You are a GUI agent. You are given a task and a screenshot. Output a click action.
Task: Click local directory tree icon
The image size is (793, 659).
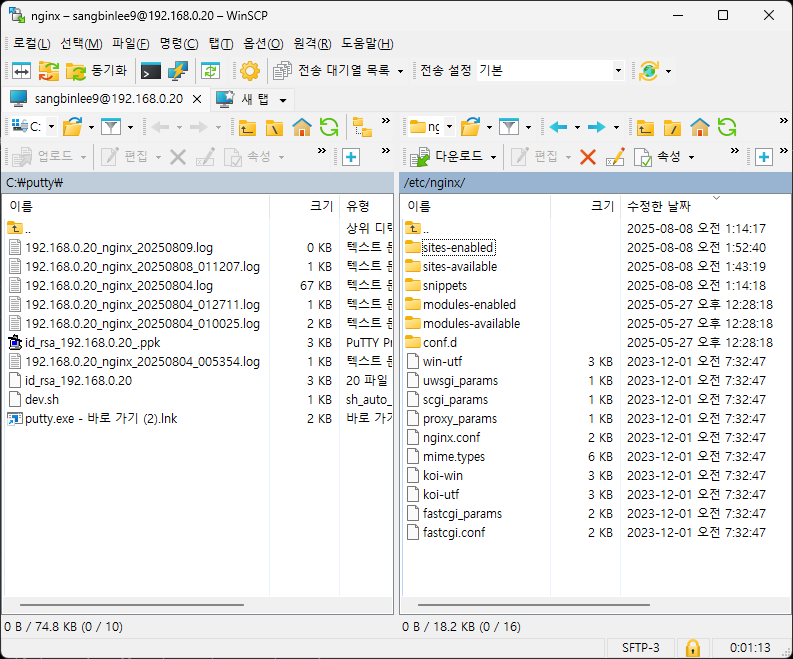point(362,127)
